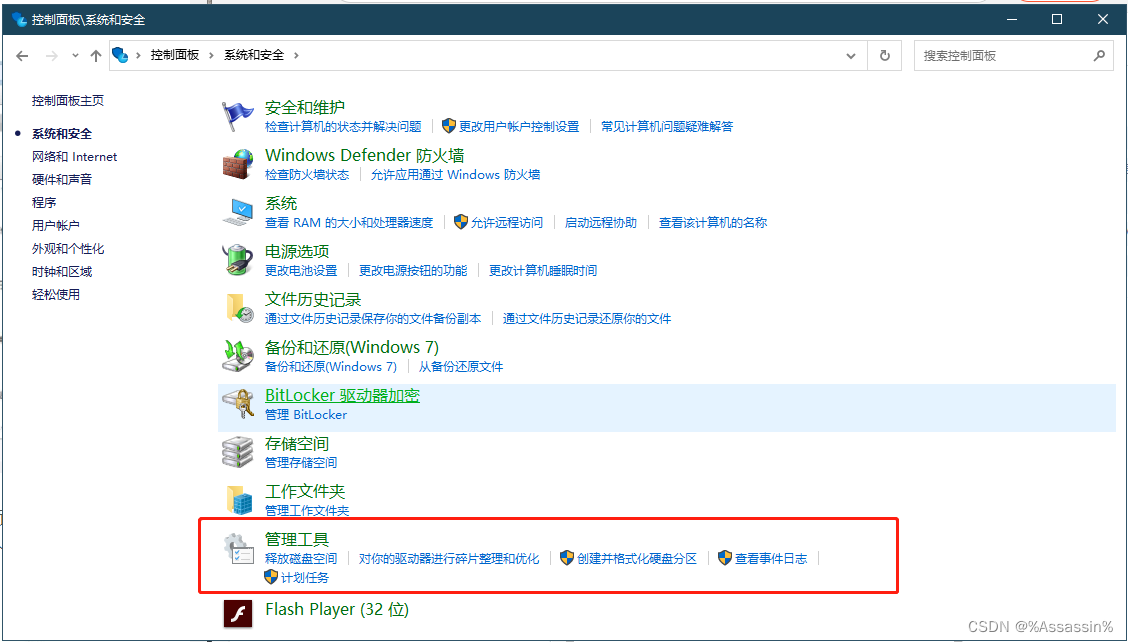This screenshot has width=1128, height=642.
Task: Click 系统和安全 in the address breadcrumb
Action: (x=254, y=55)
